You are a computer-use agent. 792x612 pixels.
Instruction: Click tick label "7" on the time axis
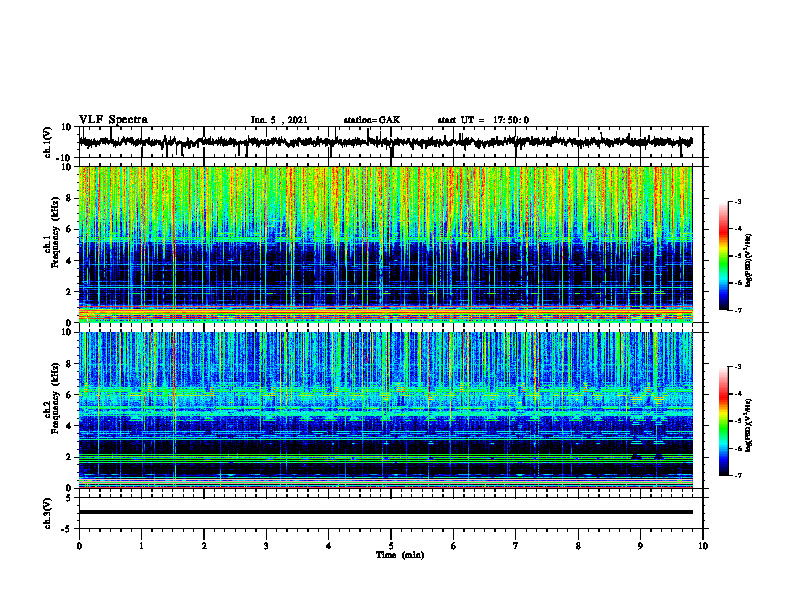pos(516,546)
